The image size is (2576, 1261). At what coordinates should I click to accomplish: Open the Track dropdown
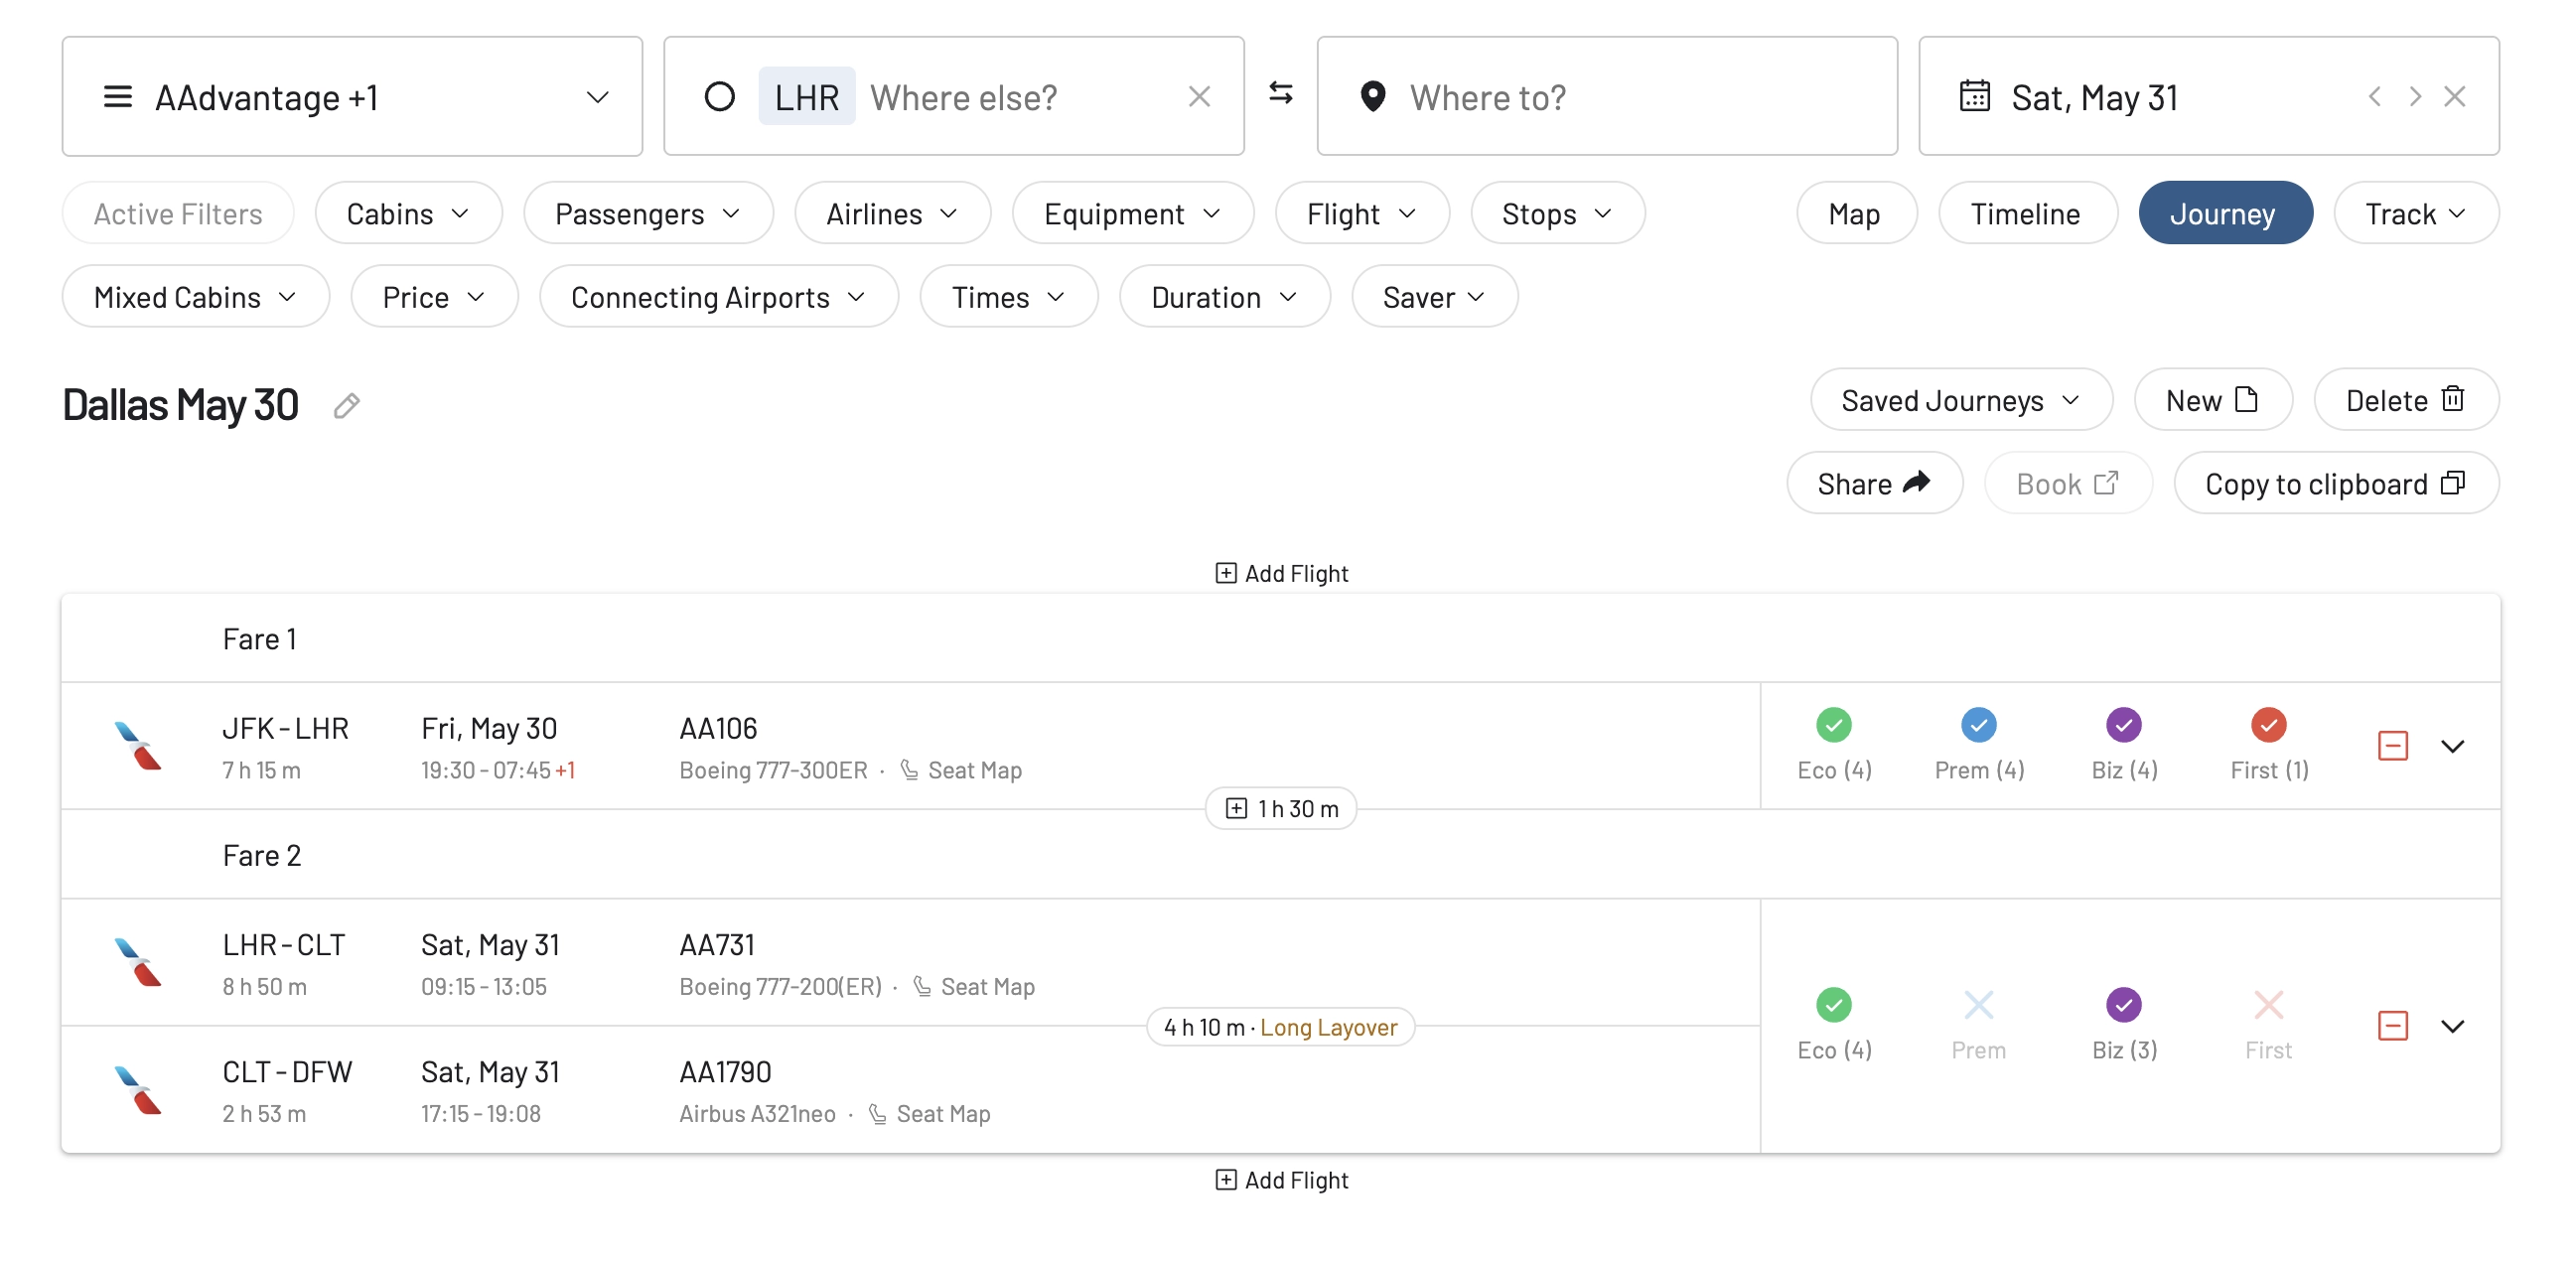click(x=2415, y=213)
